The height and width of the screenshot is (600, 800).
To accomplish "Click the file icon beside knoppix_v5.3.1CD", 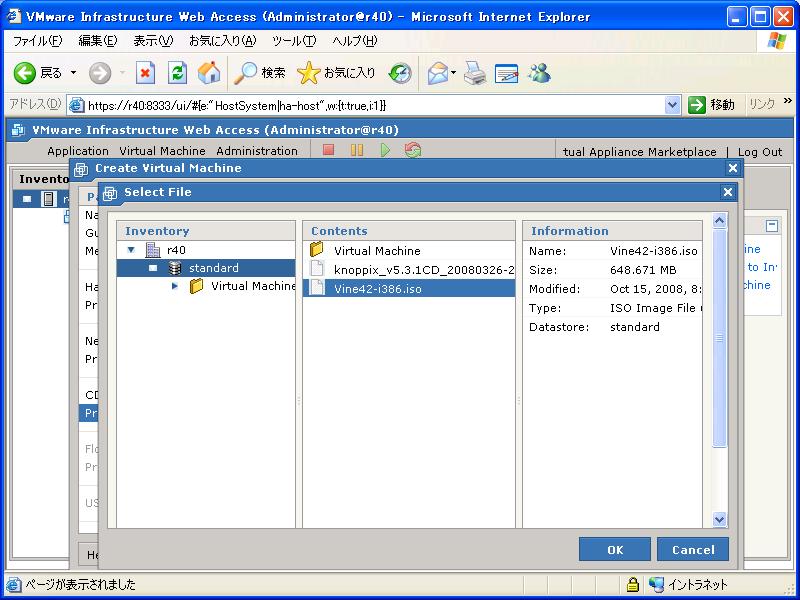I will click(317, 269).
